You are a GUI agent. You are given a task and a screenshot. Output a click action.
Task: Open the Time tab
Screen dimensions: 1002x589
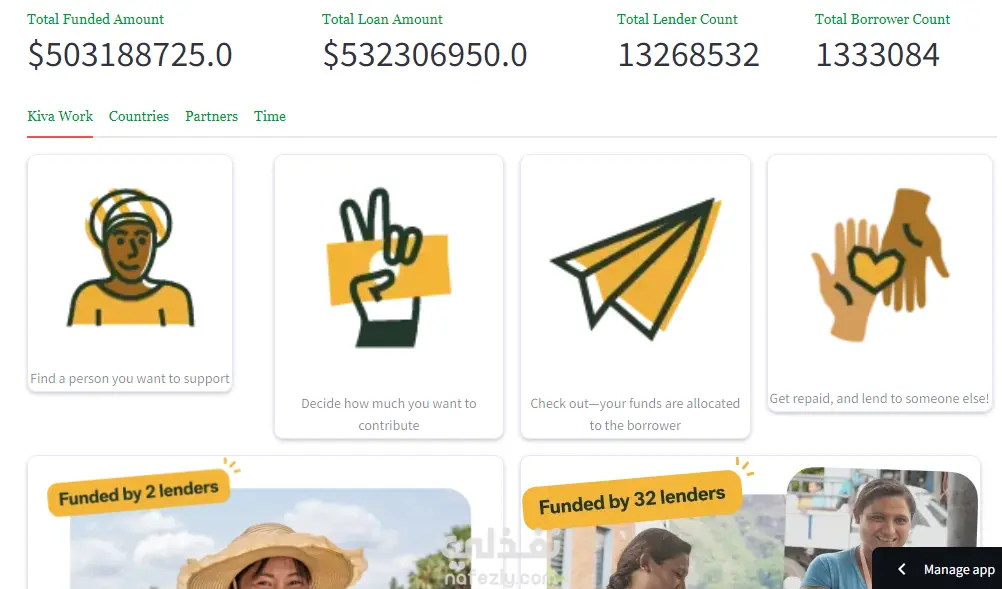click(270, 116)
